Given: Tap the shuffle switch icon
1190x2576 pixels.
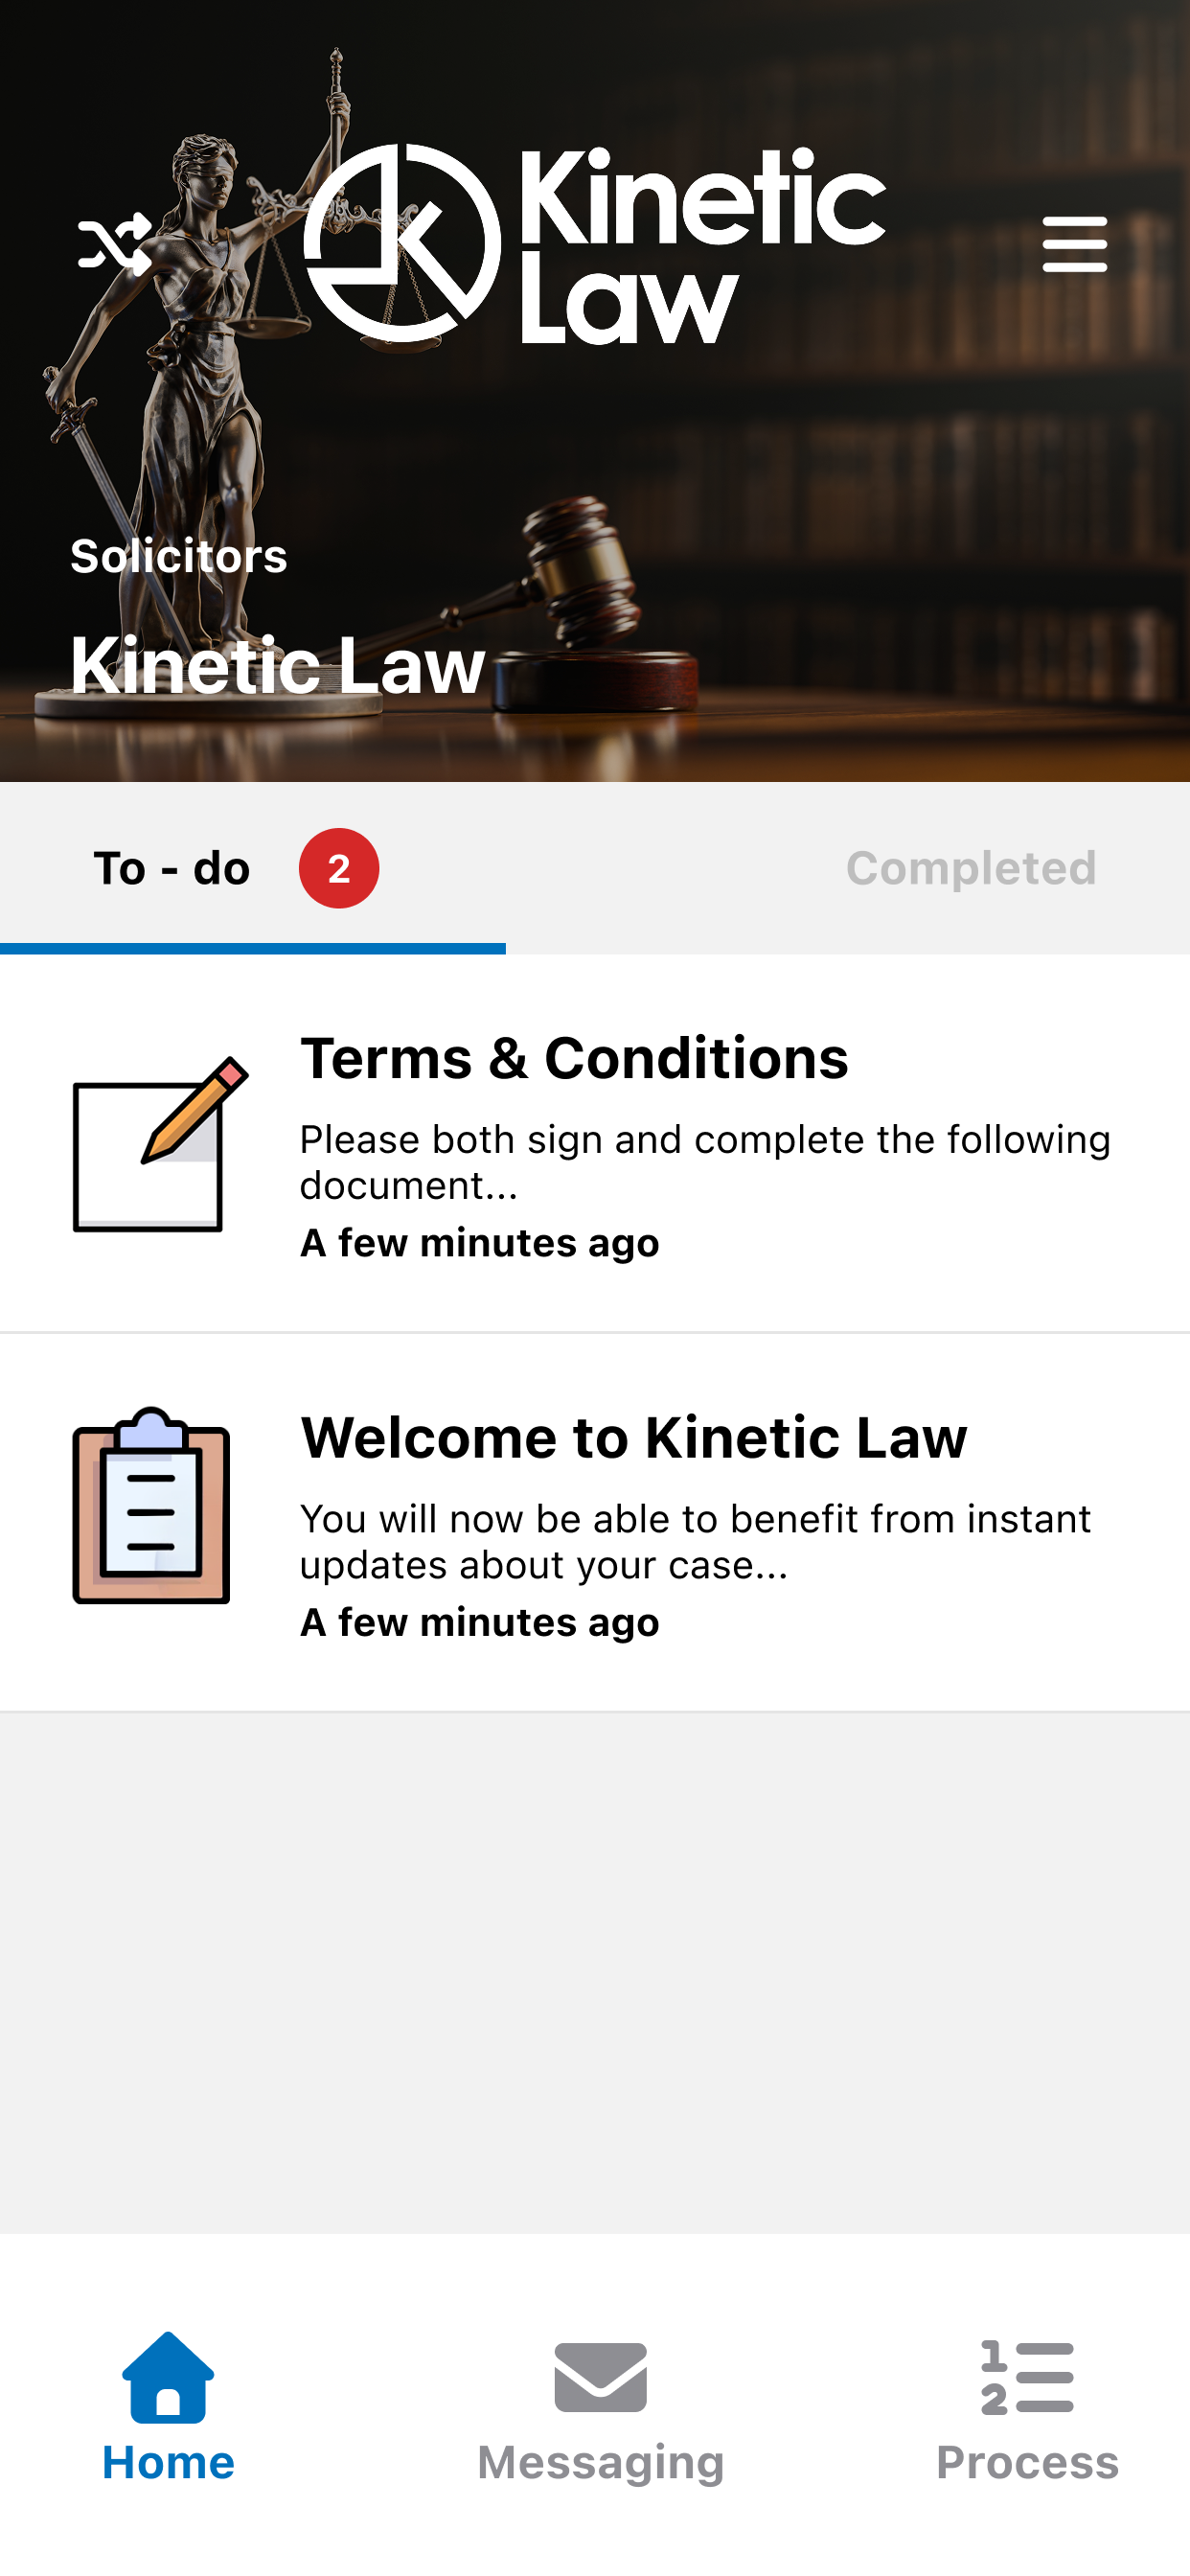Looking at the screenshot, I should [x=115, y=244].
